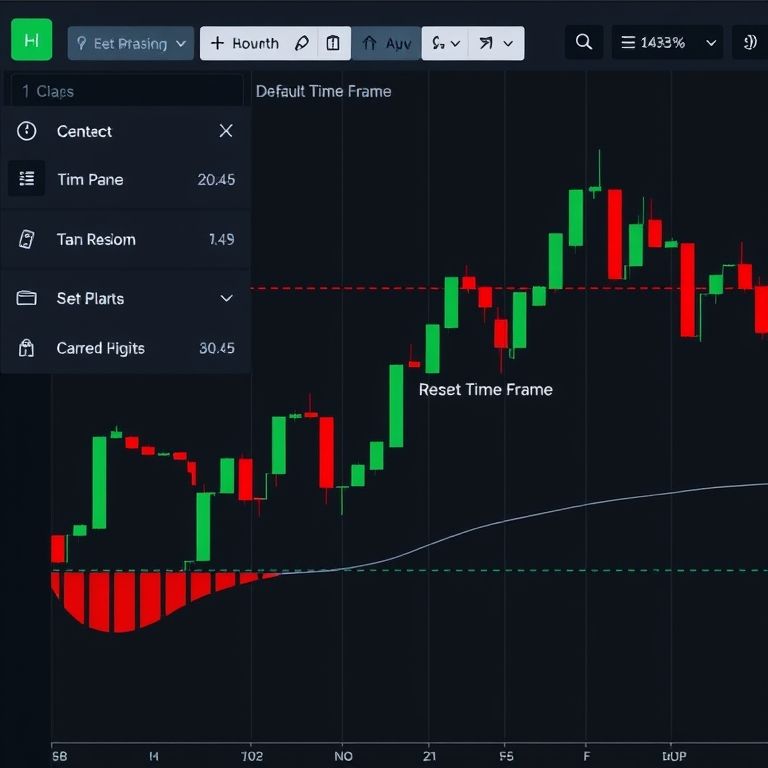Image resolution: width=768 pixels, height=768 pixels.
Task: Click the Hounth add button
Action: coord(246,44)
